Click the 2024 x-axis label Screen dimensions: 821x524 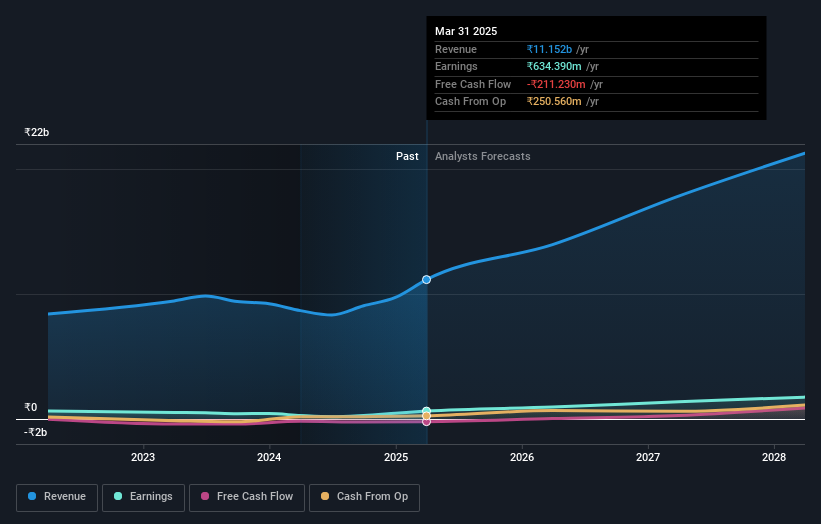pos(269,457)
